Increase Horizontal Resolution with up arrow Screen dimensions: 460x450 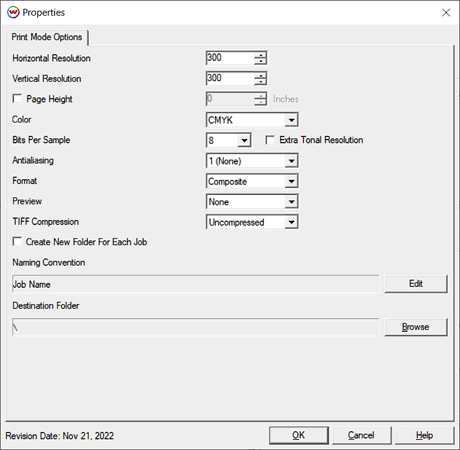260,55
